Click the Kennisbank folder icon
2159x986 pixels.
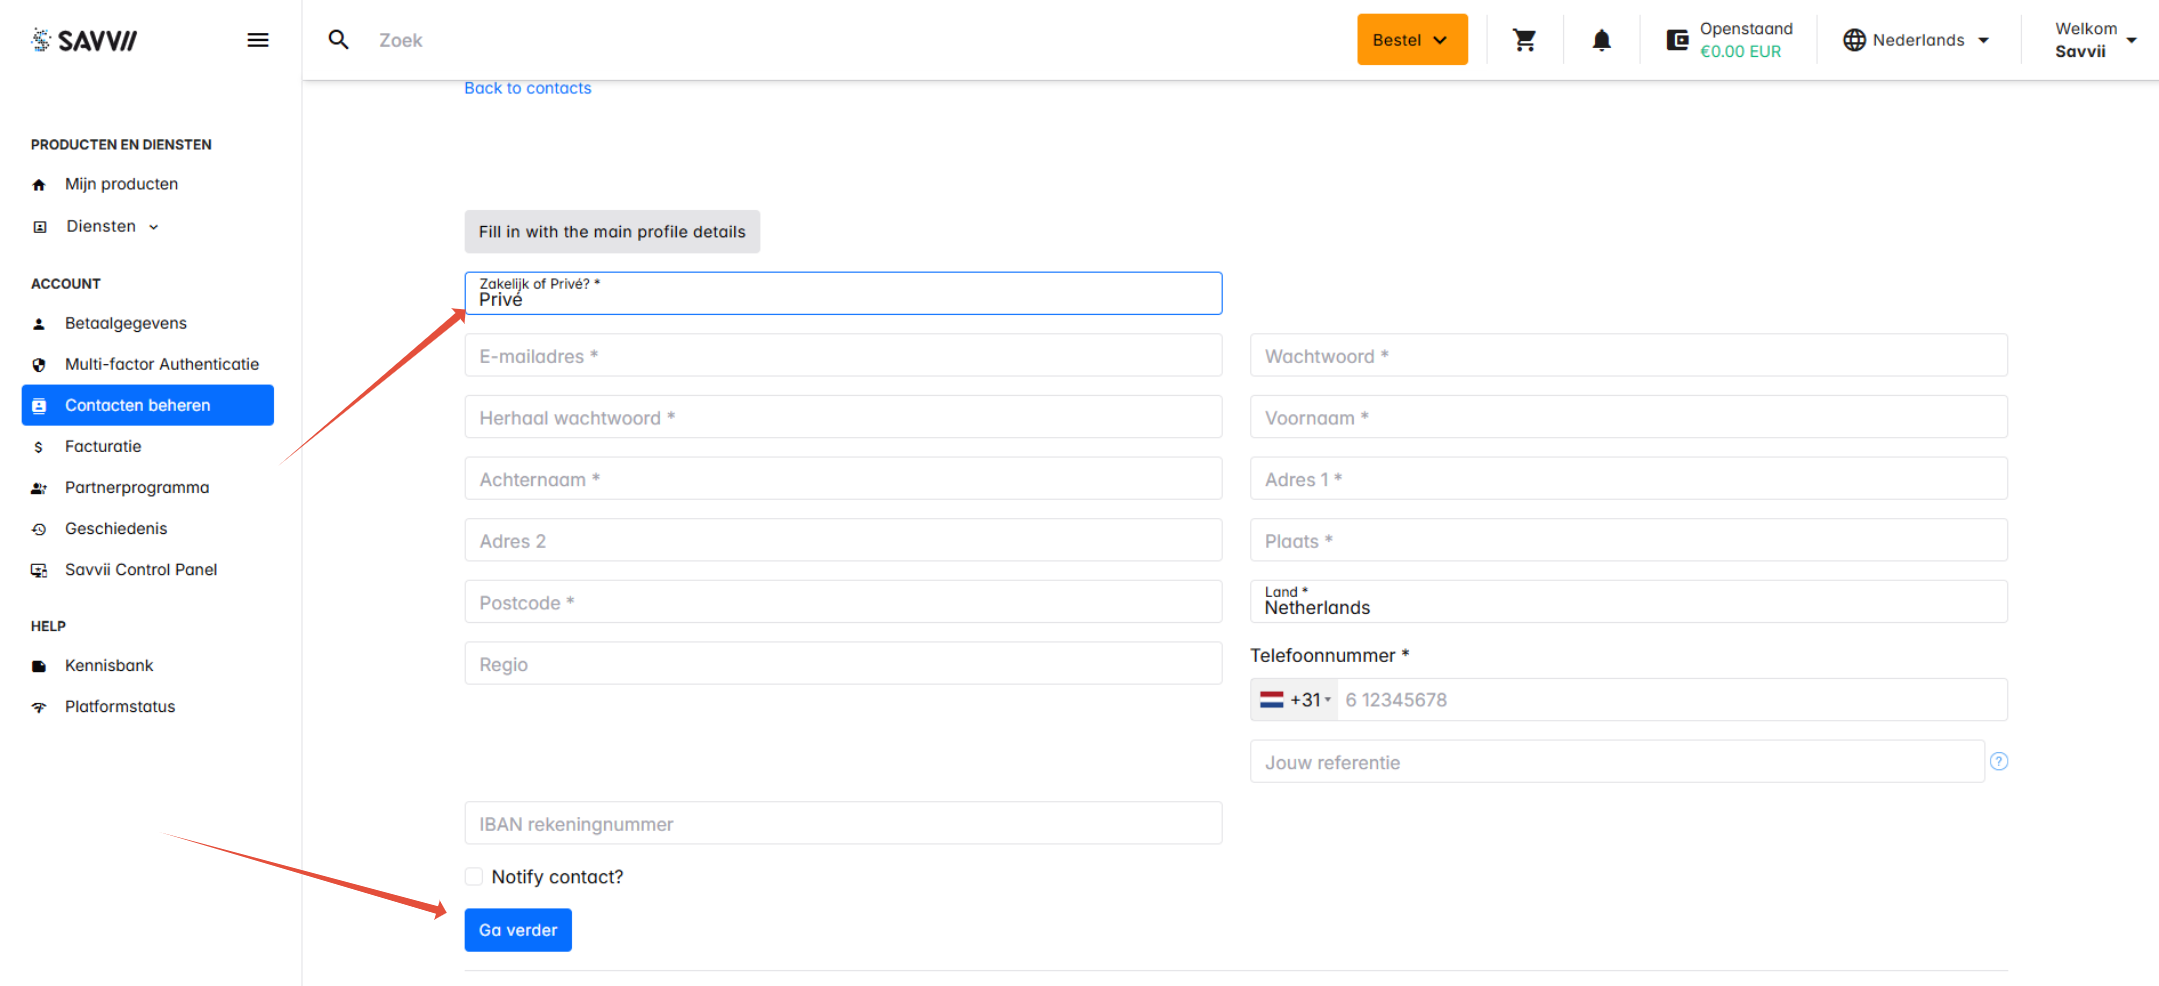pos(39,666)
